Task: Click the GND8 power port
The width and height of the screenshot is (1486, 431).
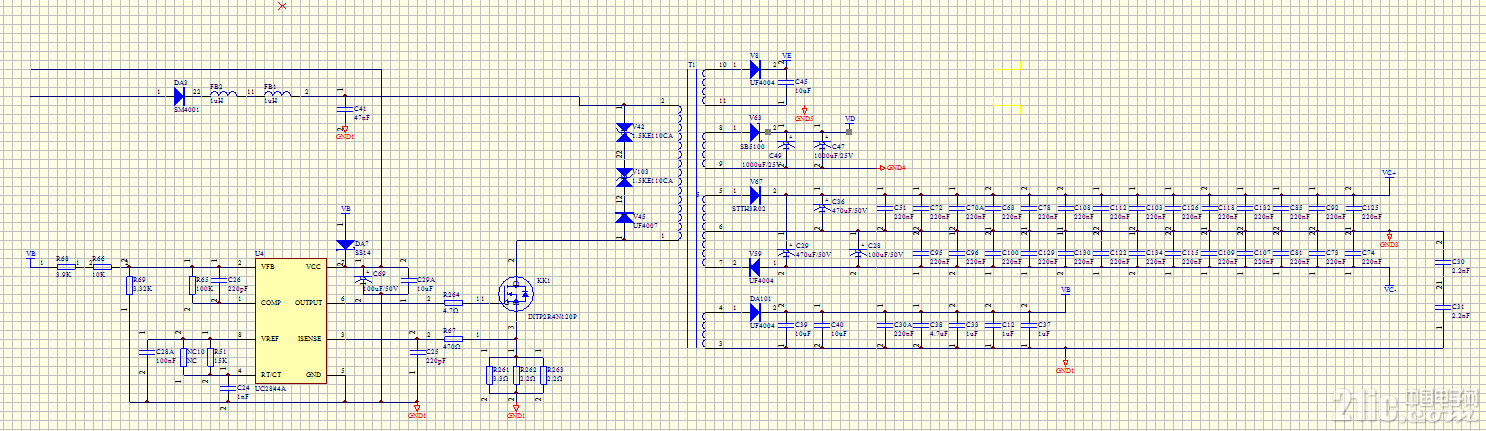Action: (1388, 240)
